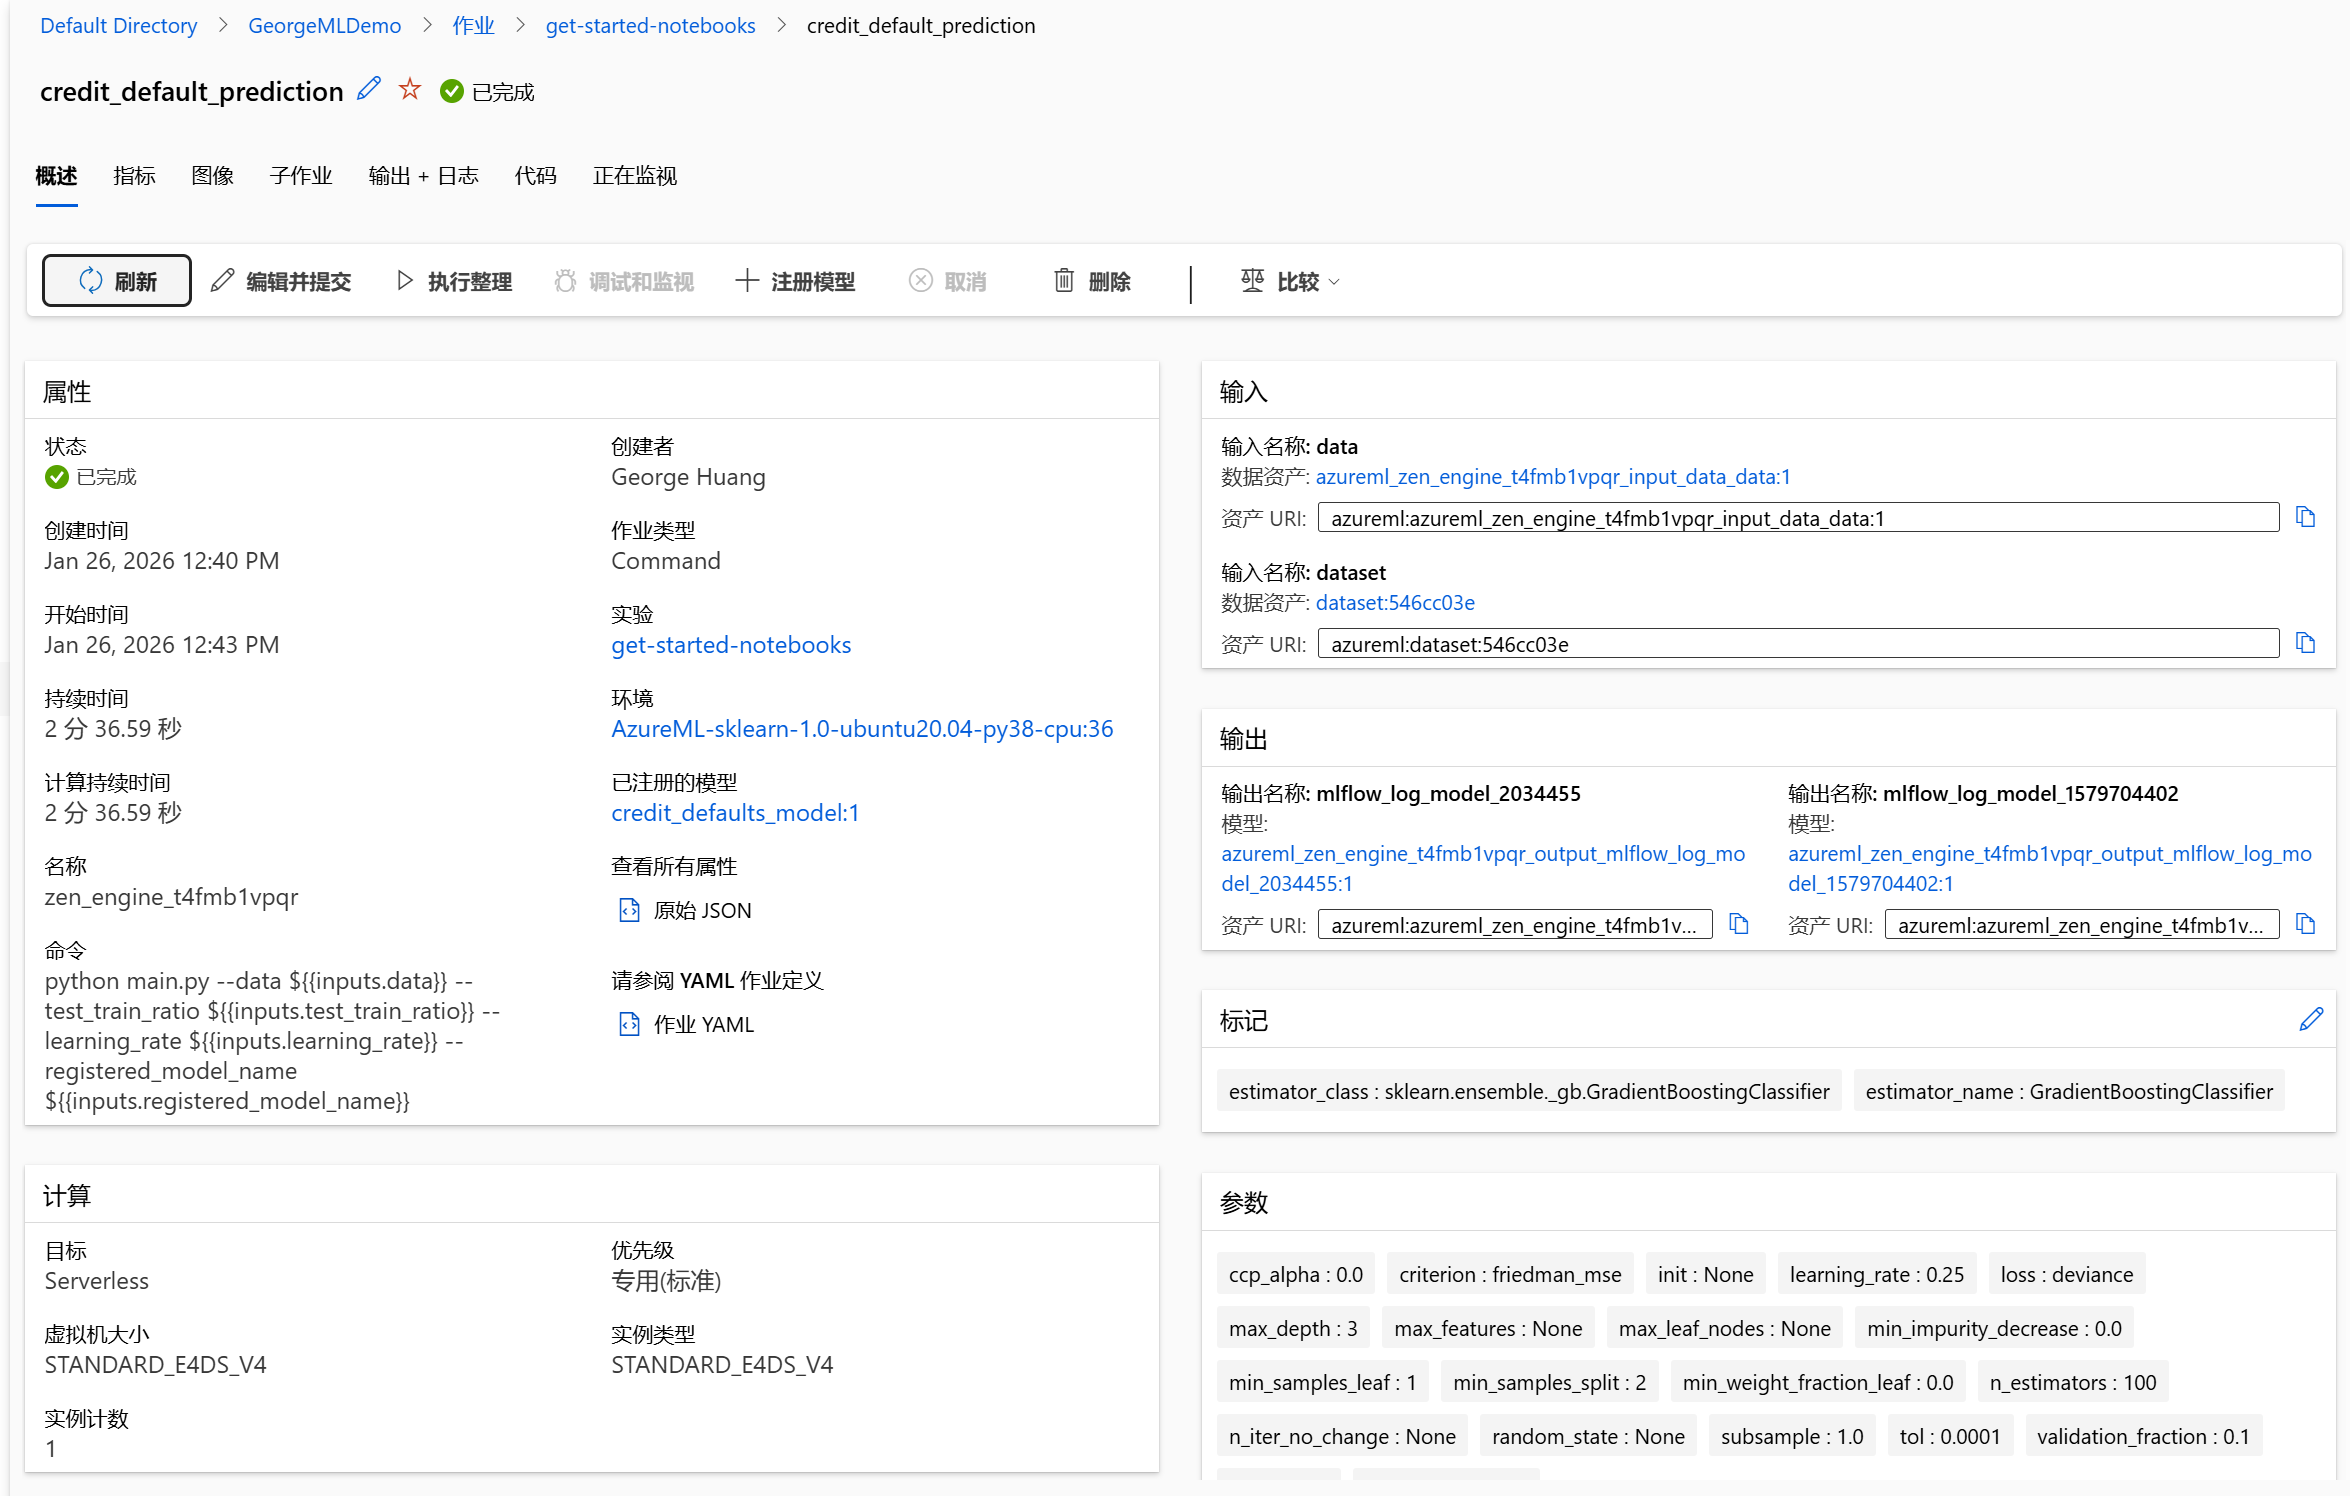Open the credit_defaults_model:1 registered model link

coord(735,813)
